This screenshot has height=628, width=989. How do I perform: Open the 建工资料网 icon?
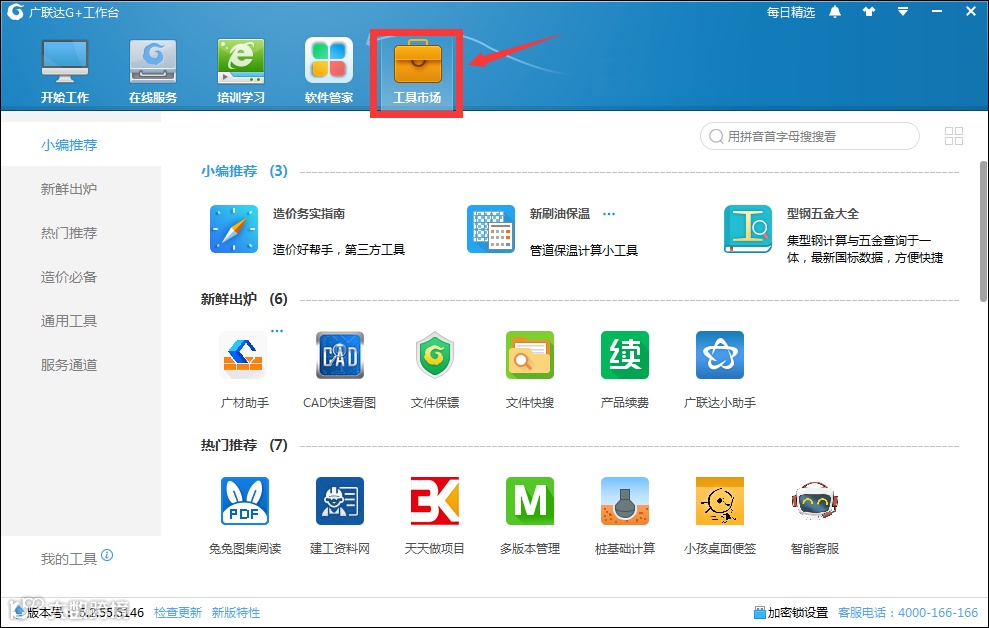coord(340,501)
